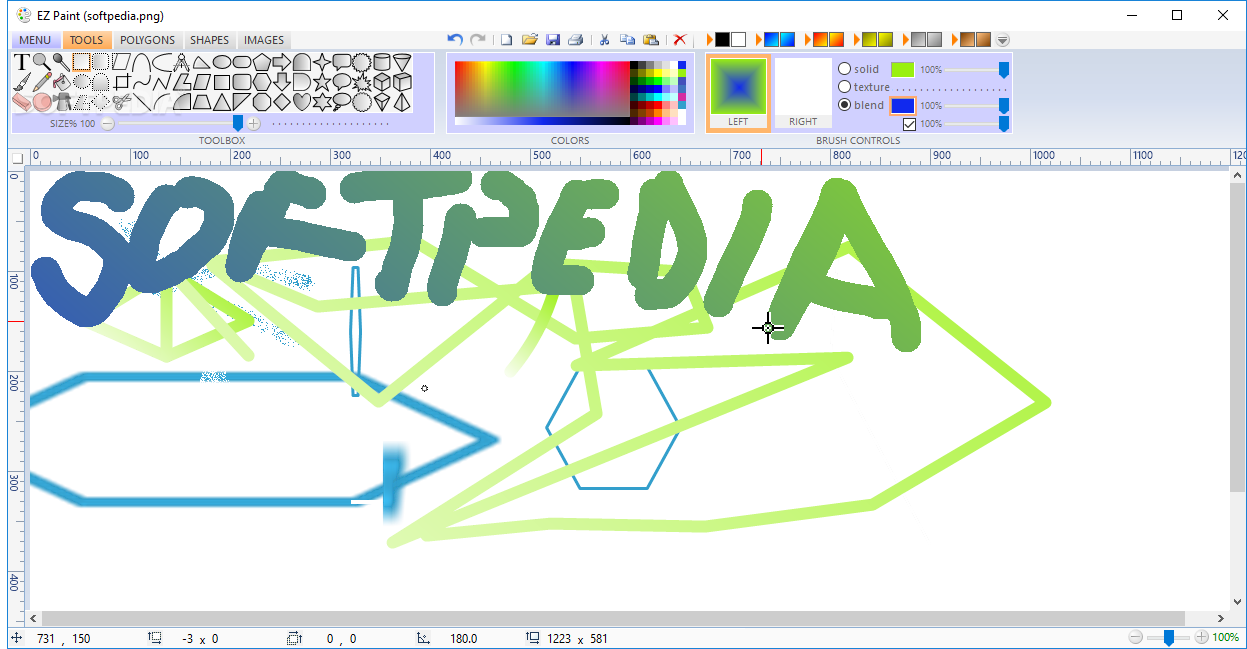Viewport: 1247px width, 649px height.
Task: Open the round presets overflow dropdown
Action: pyautogui.click(x=1002, y=40)
